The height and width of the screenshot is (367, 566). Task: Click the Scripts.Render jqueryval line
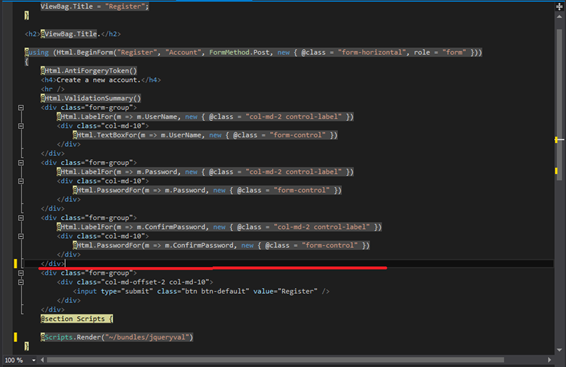117,337
